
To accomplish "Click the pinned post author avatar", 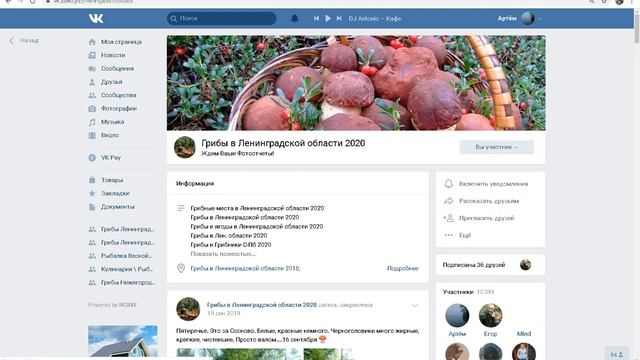I will [x=188, y=309].
